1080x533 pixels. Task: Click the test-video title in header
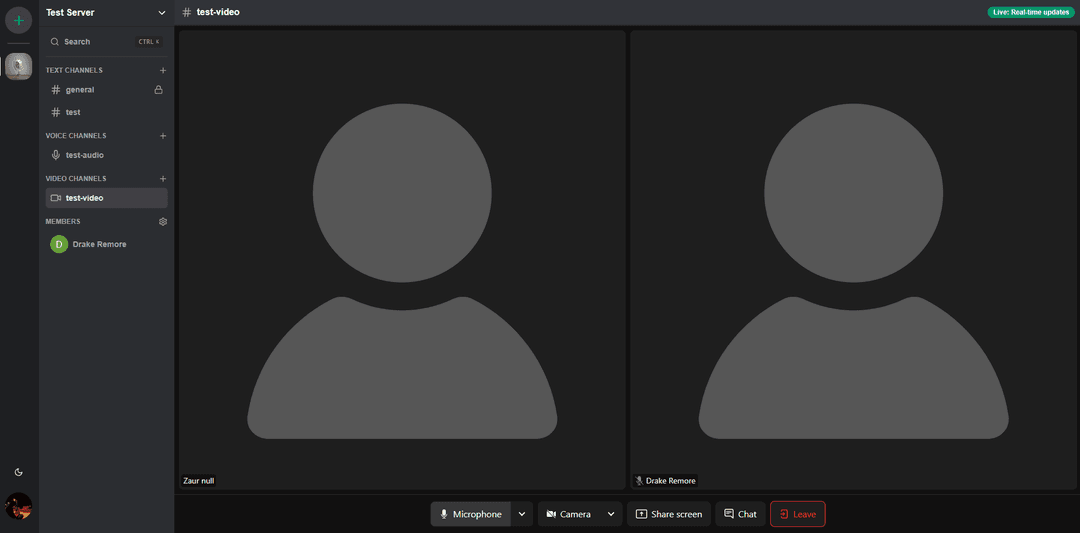pyautogui.click(x=218, y=12)
